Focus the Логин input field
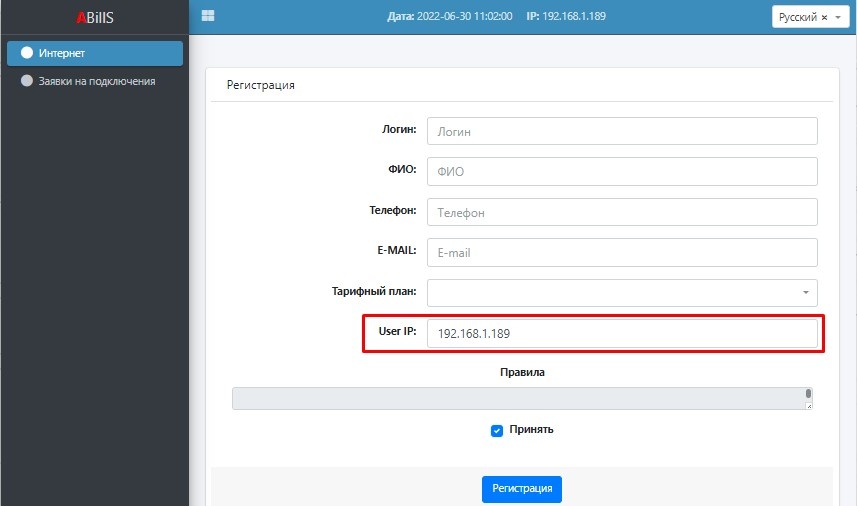 click(622, 132)
